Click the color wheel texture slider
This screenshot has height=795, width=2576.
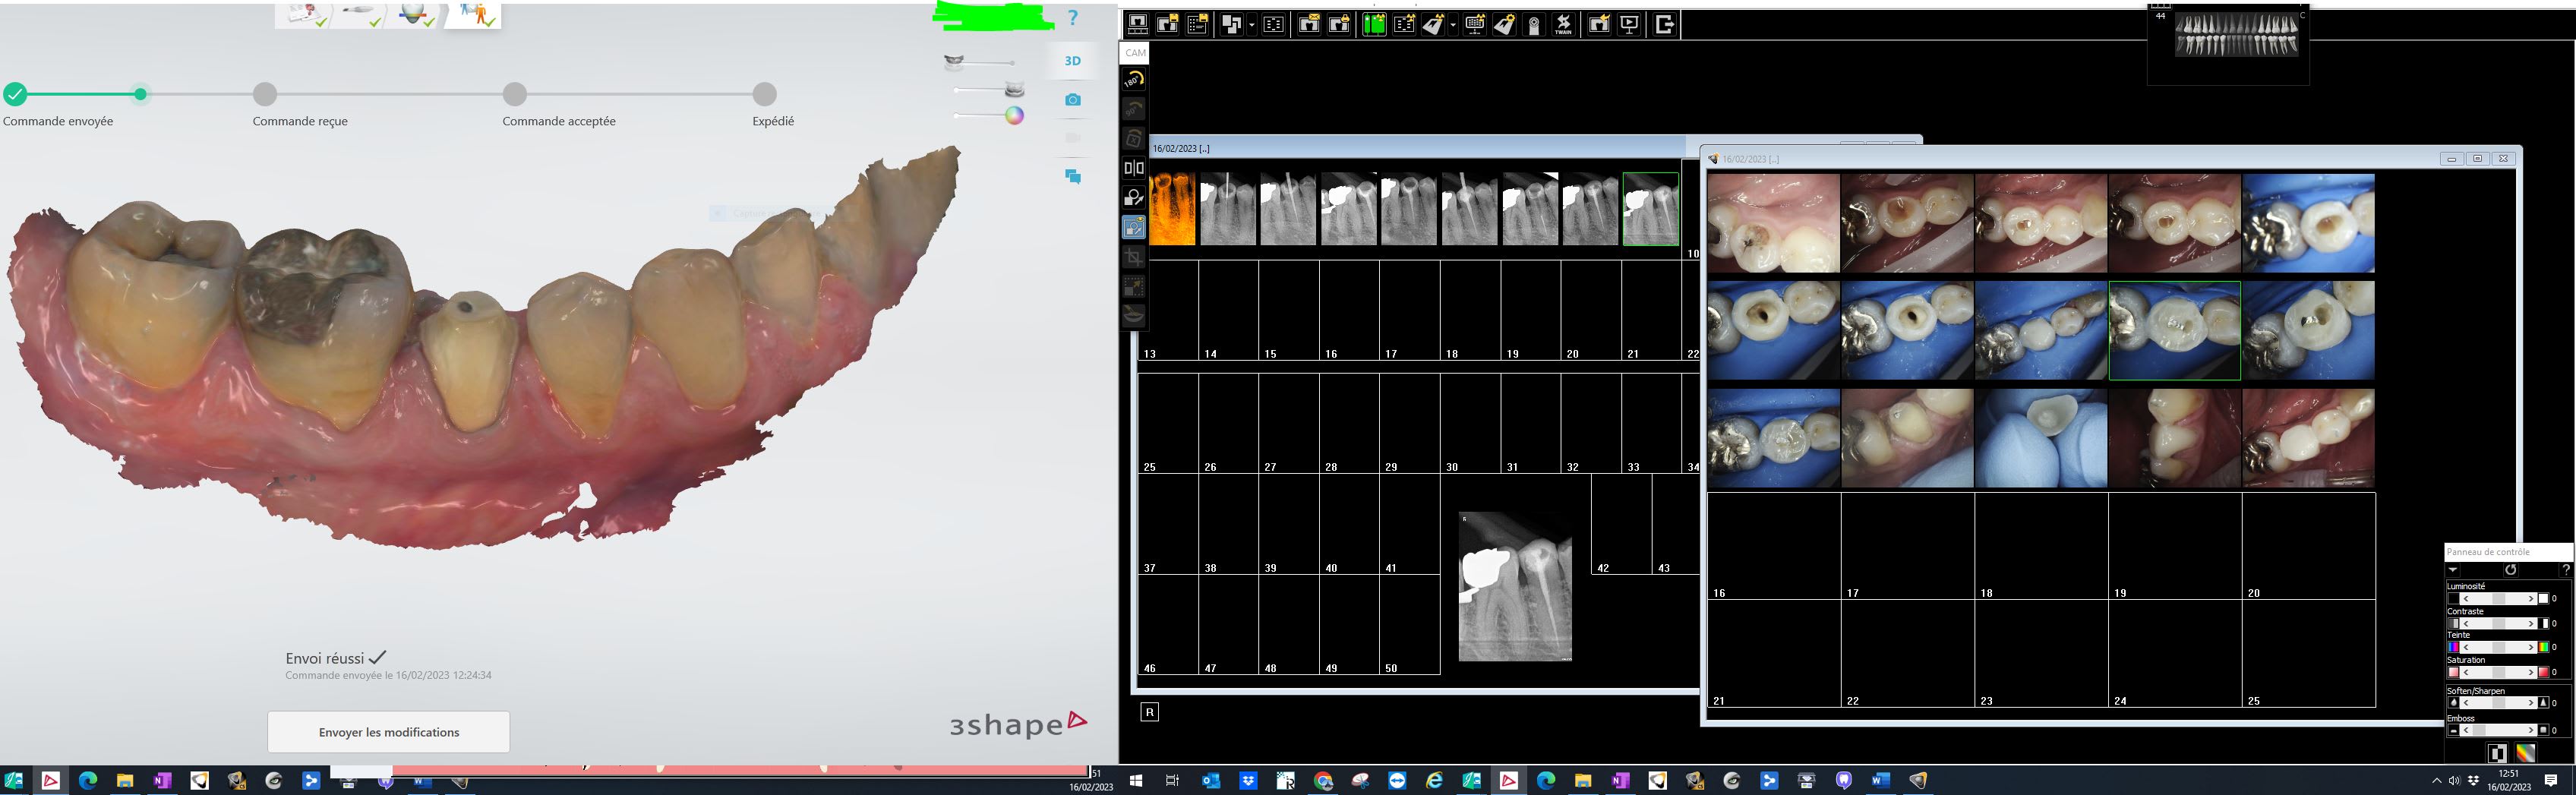1014,115
